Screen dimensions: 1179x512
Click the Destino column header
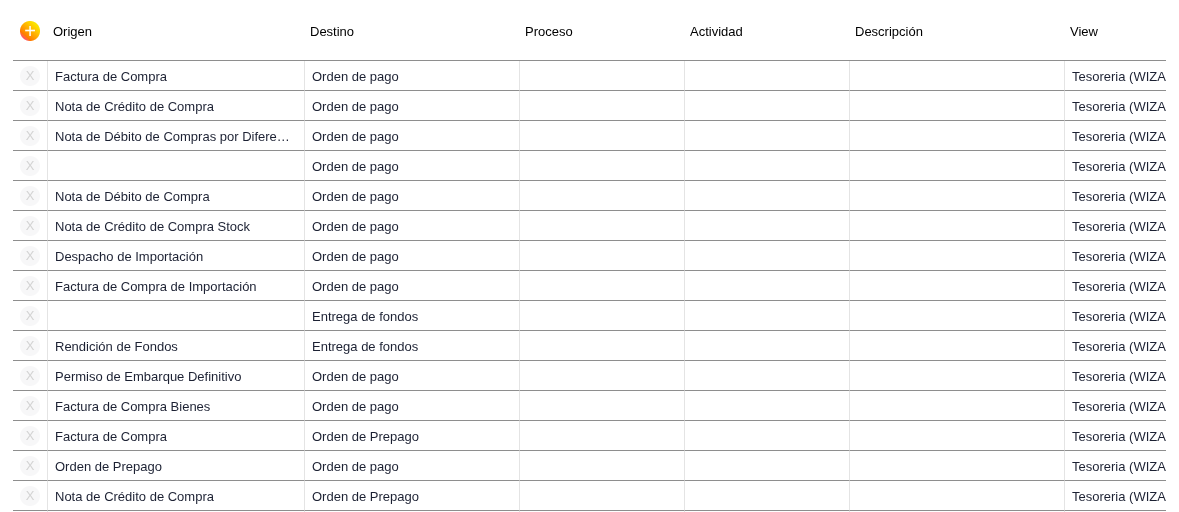[332, 31]
